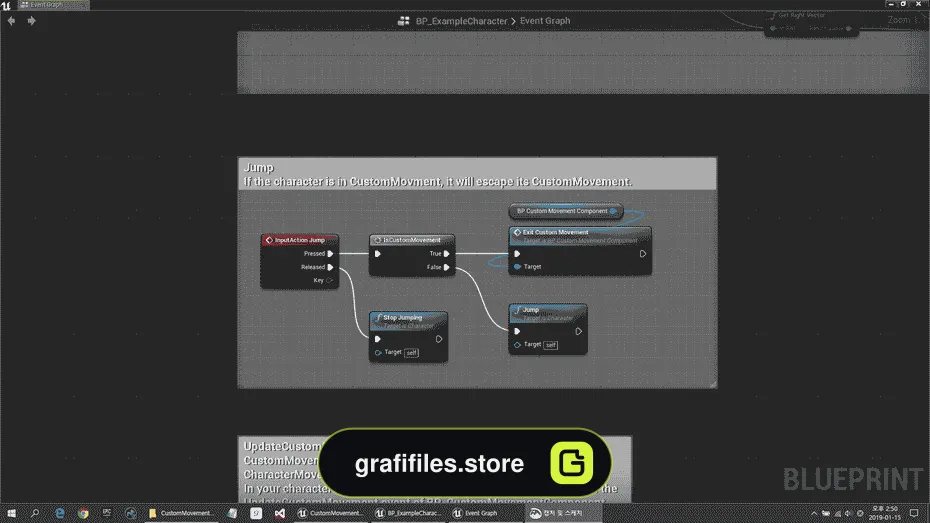Click Event Graph in the breadcrumb
Screen dimensions: 930x523
[x=545, y=21]
